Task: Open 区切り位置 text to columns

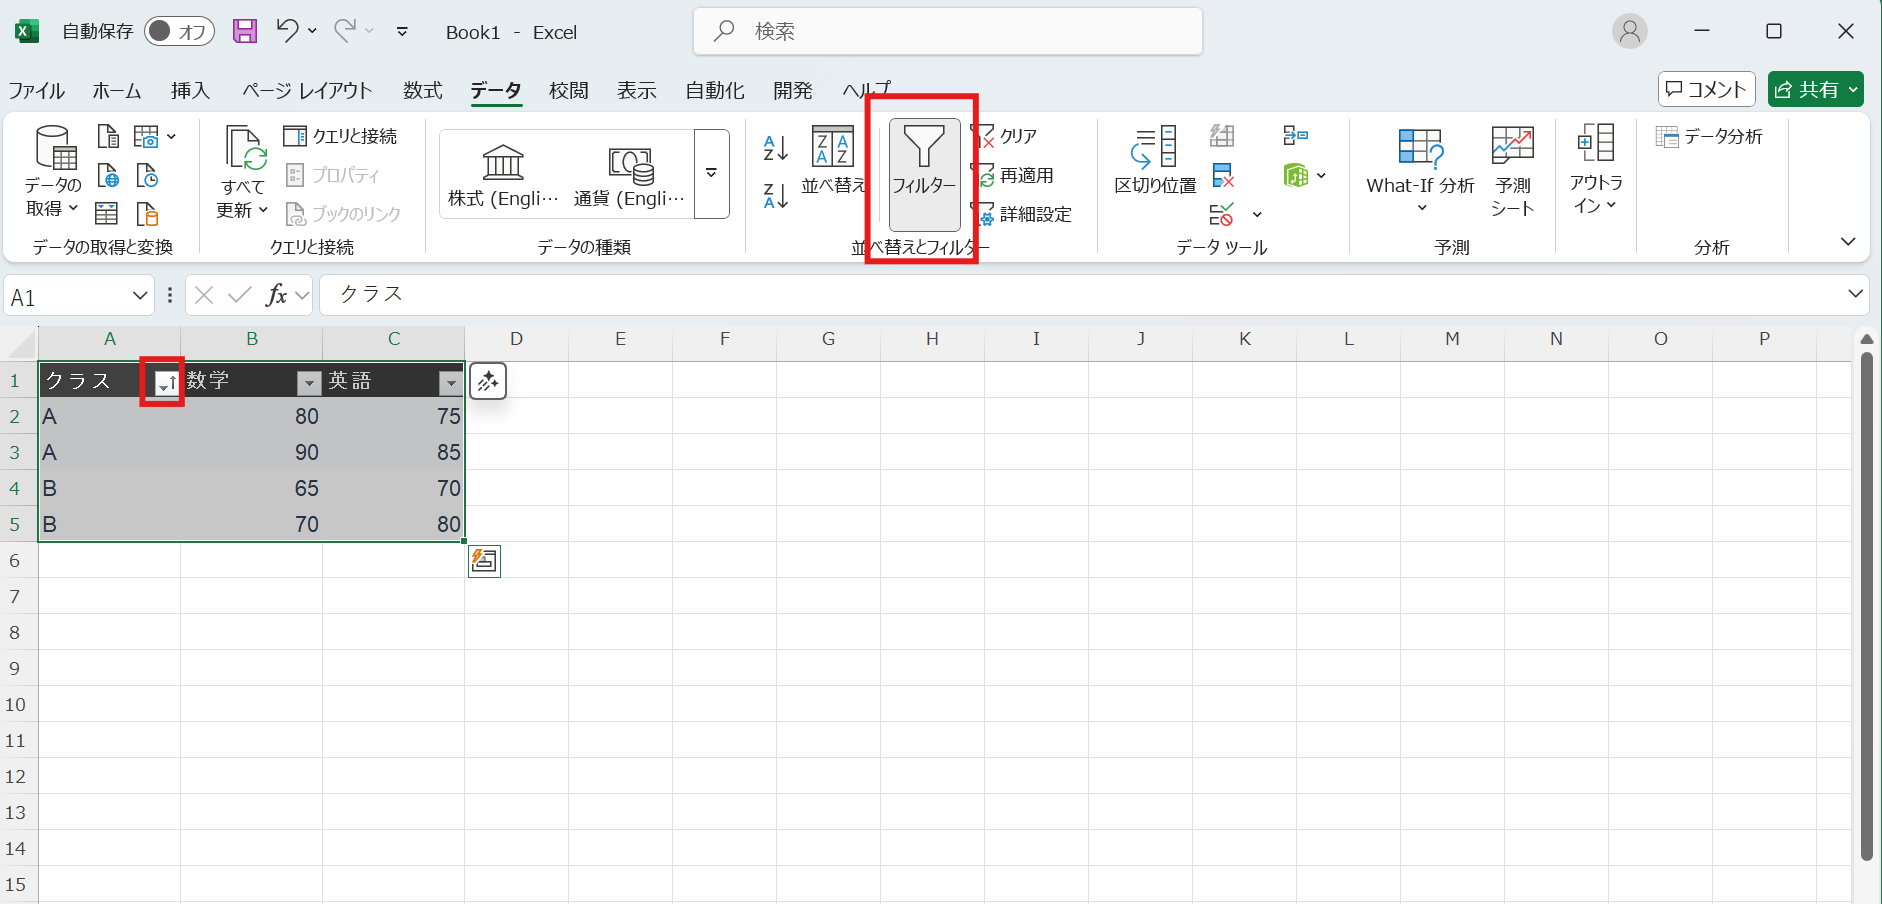Action: click(1155, 160)
